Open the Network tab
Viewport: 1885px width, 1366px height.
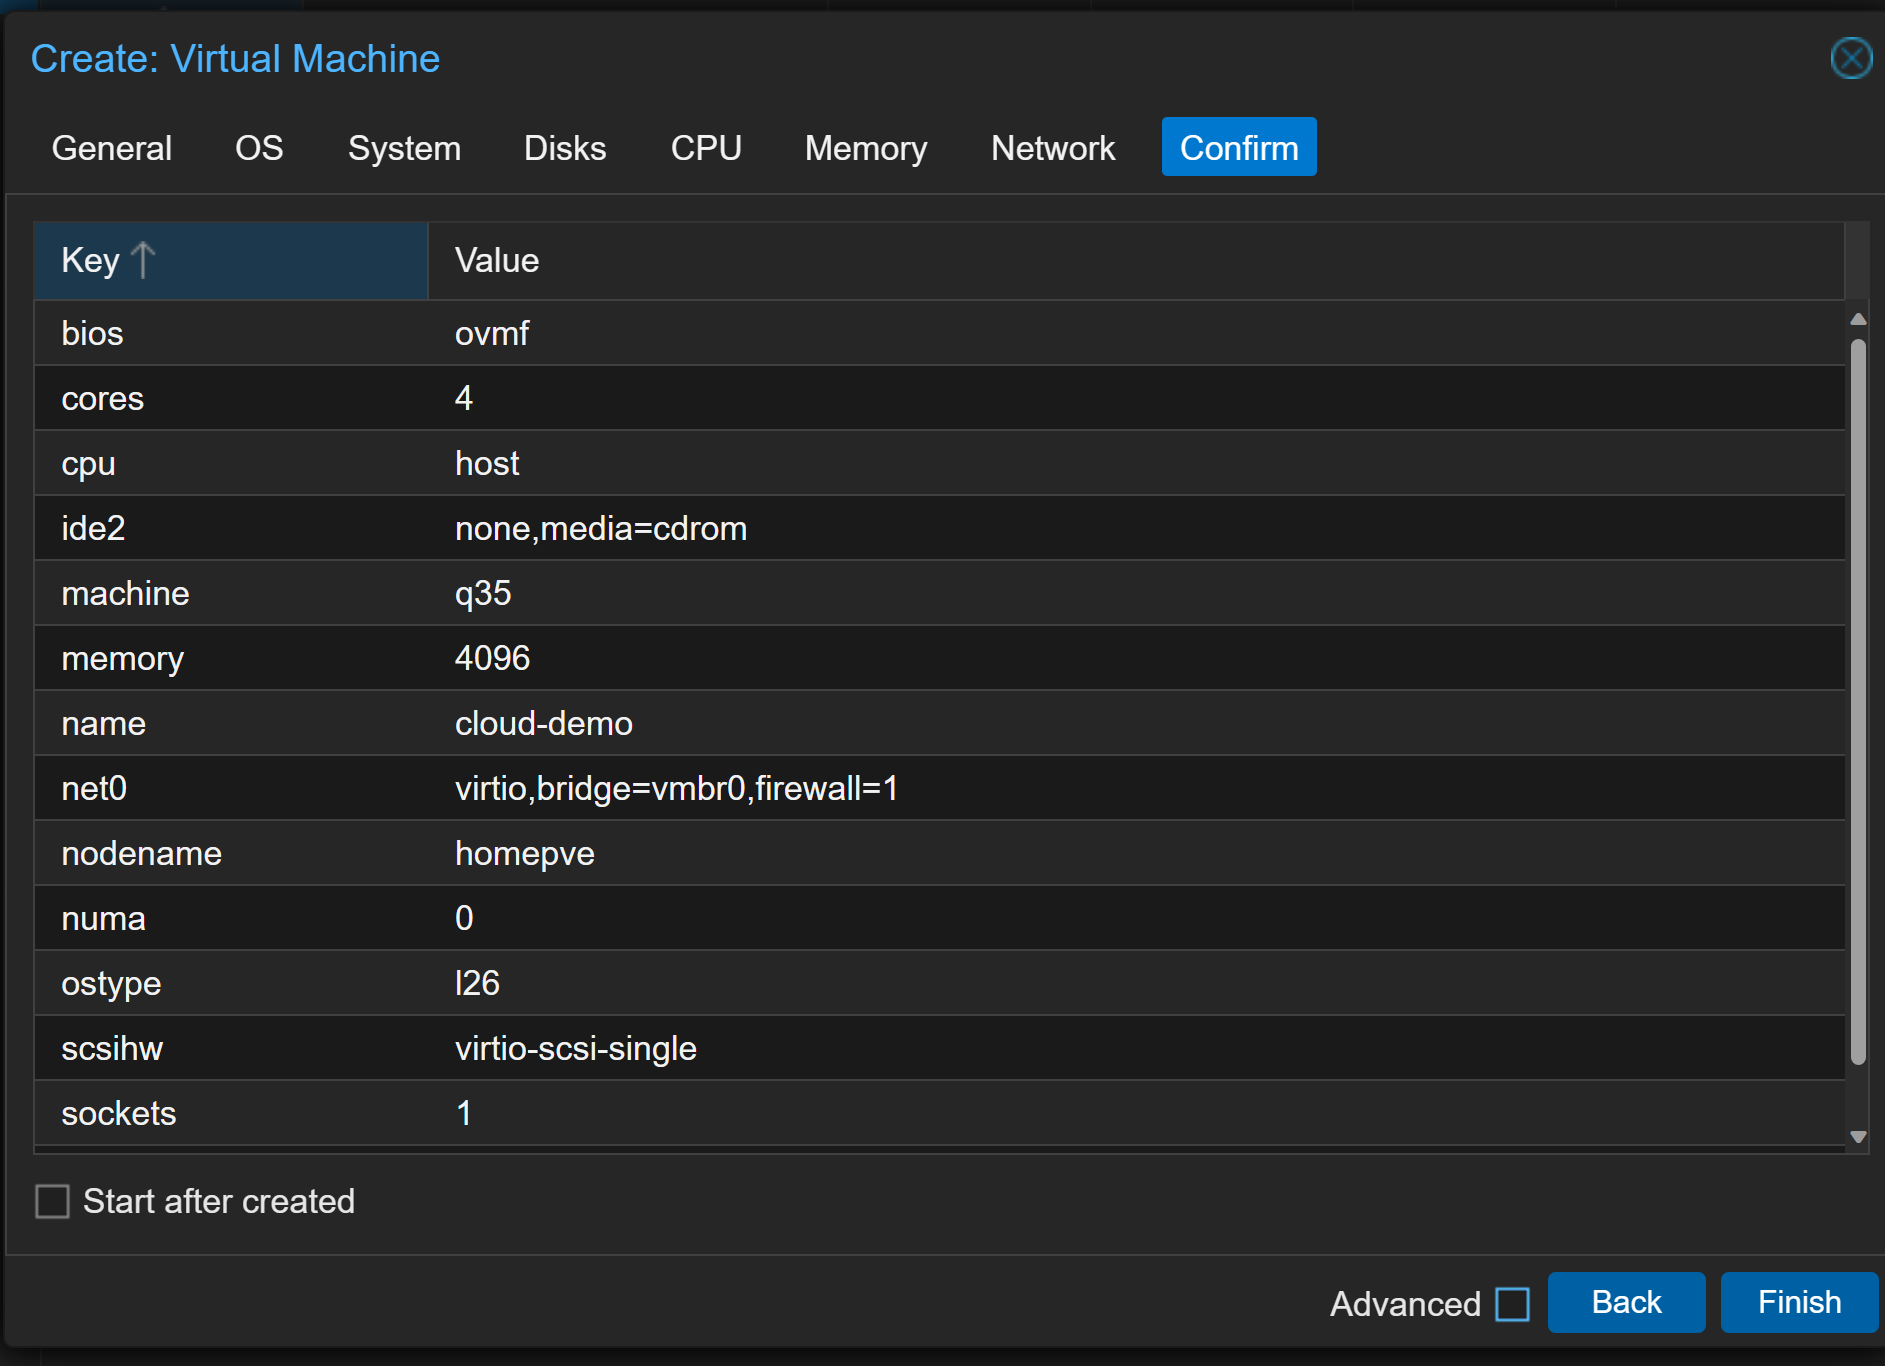1053,148
